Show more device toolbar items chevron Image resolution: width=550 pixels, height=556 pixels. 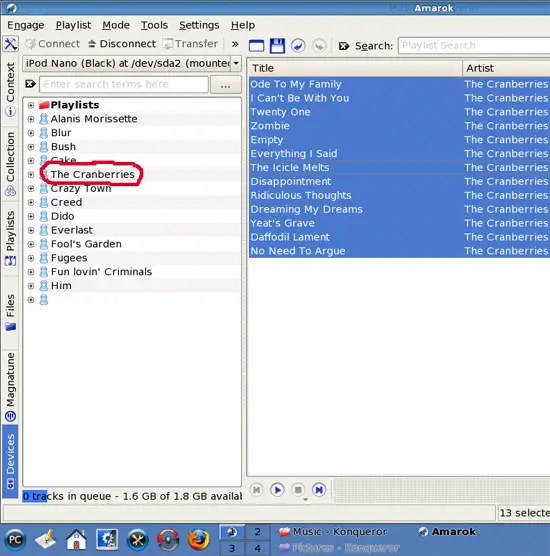click(235, 44)
